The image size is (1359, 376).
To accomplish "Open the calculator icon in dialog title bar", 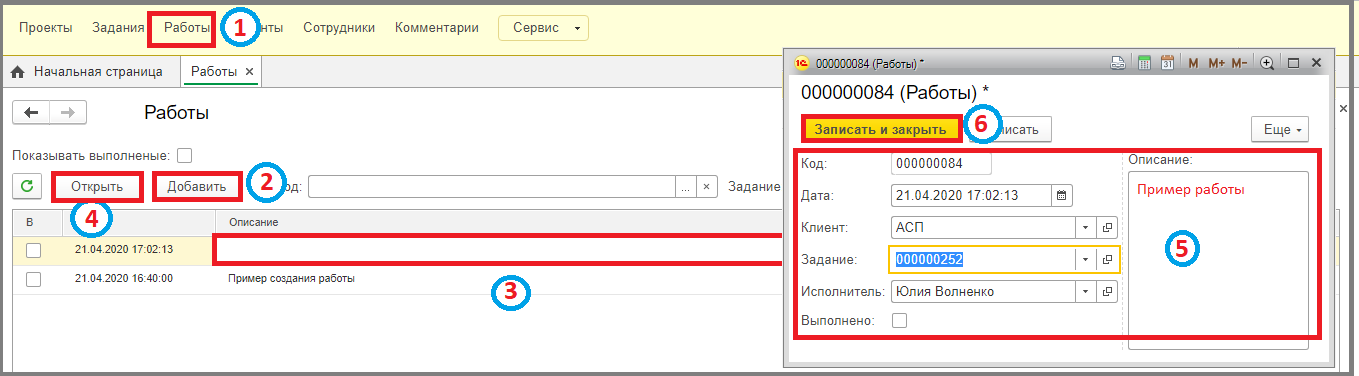I will tap(1145, 63).
